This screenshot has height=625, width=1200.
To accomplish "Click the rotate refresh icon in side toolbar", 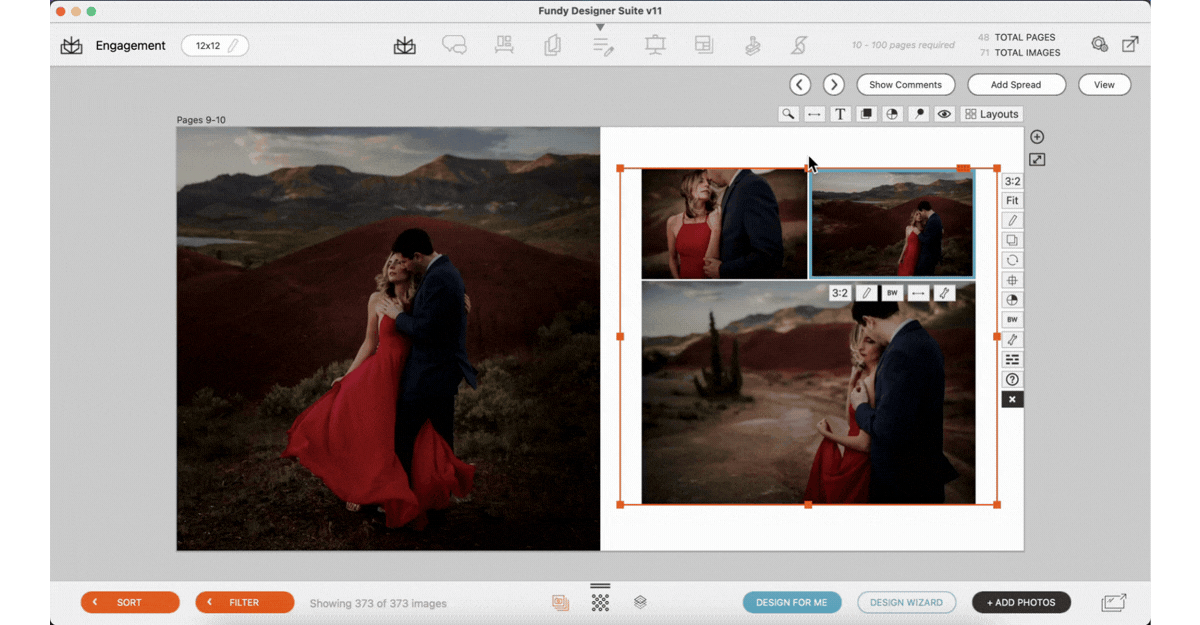I will coord(1012,260).
